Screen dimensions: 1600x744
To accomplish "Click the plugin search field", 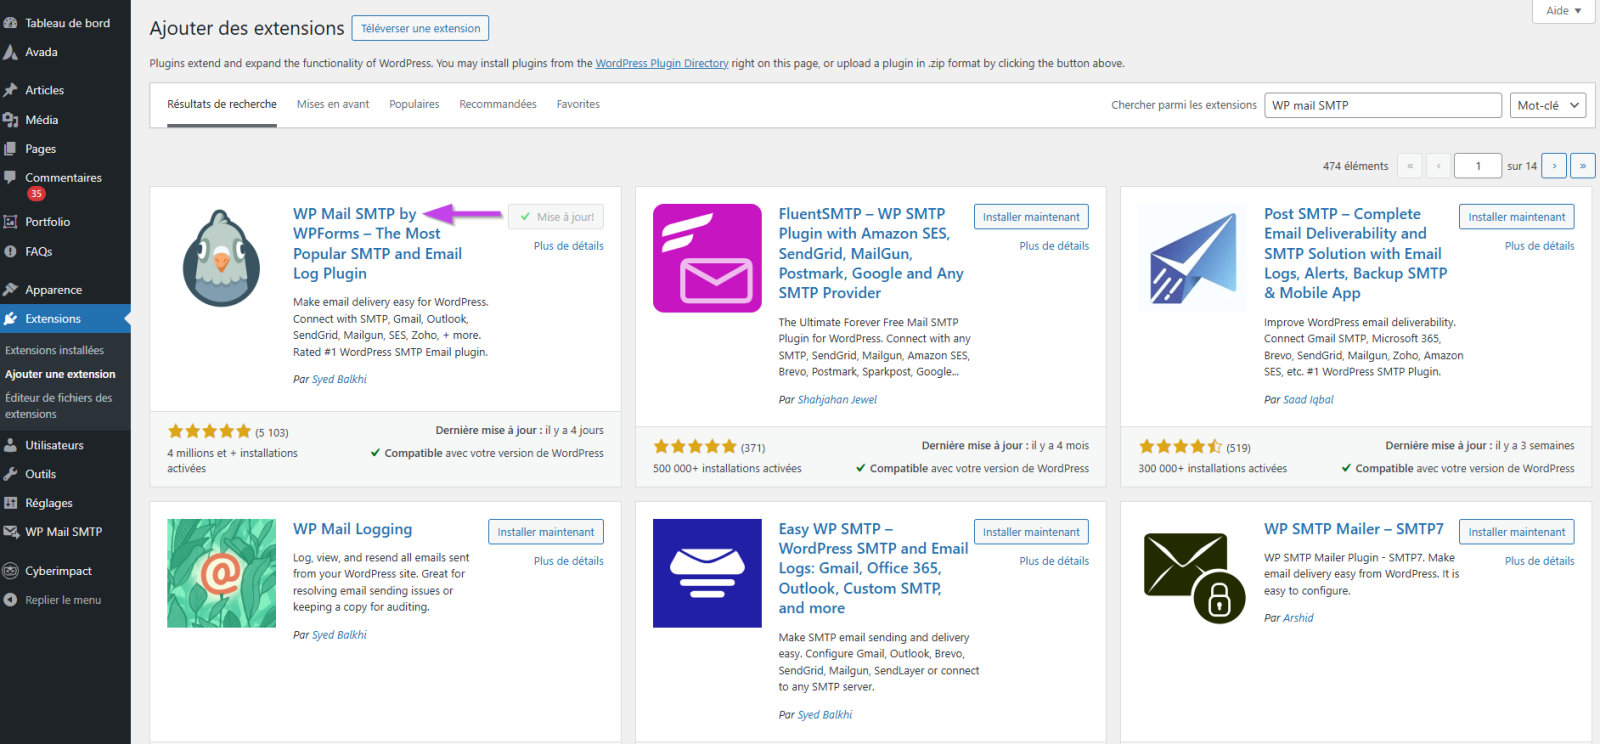I will [1383, 105].
